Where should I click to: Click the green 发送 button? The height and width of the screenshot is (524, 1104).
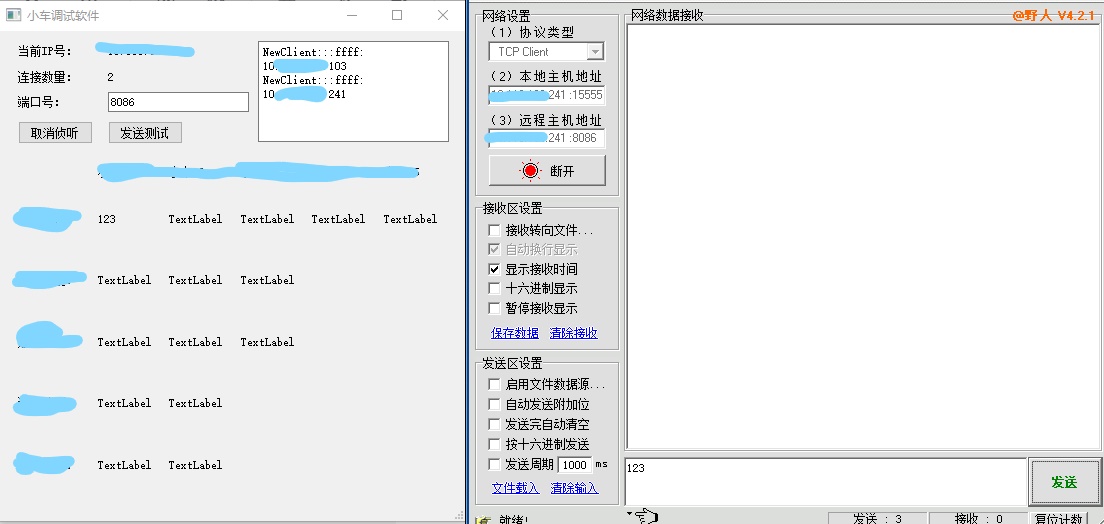click(1064, 482)
